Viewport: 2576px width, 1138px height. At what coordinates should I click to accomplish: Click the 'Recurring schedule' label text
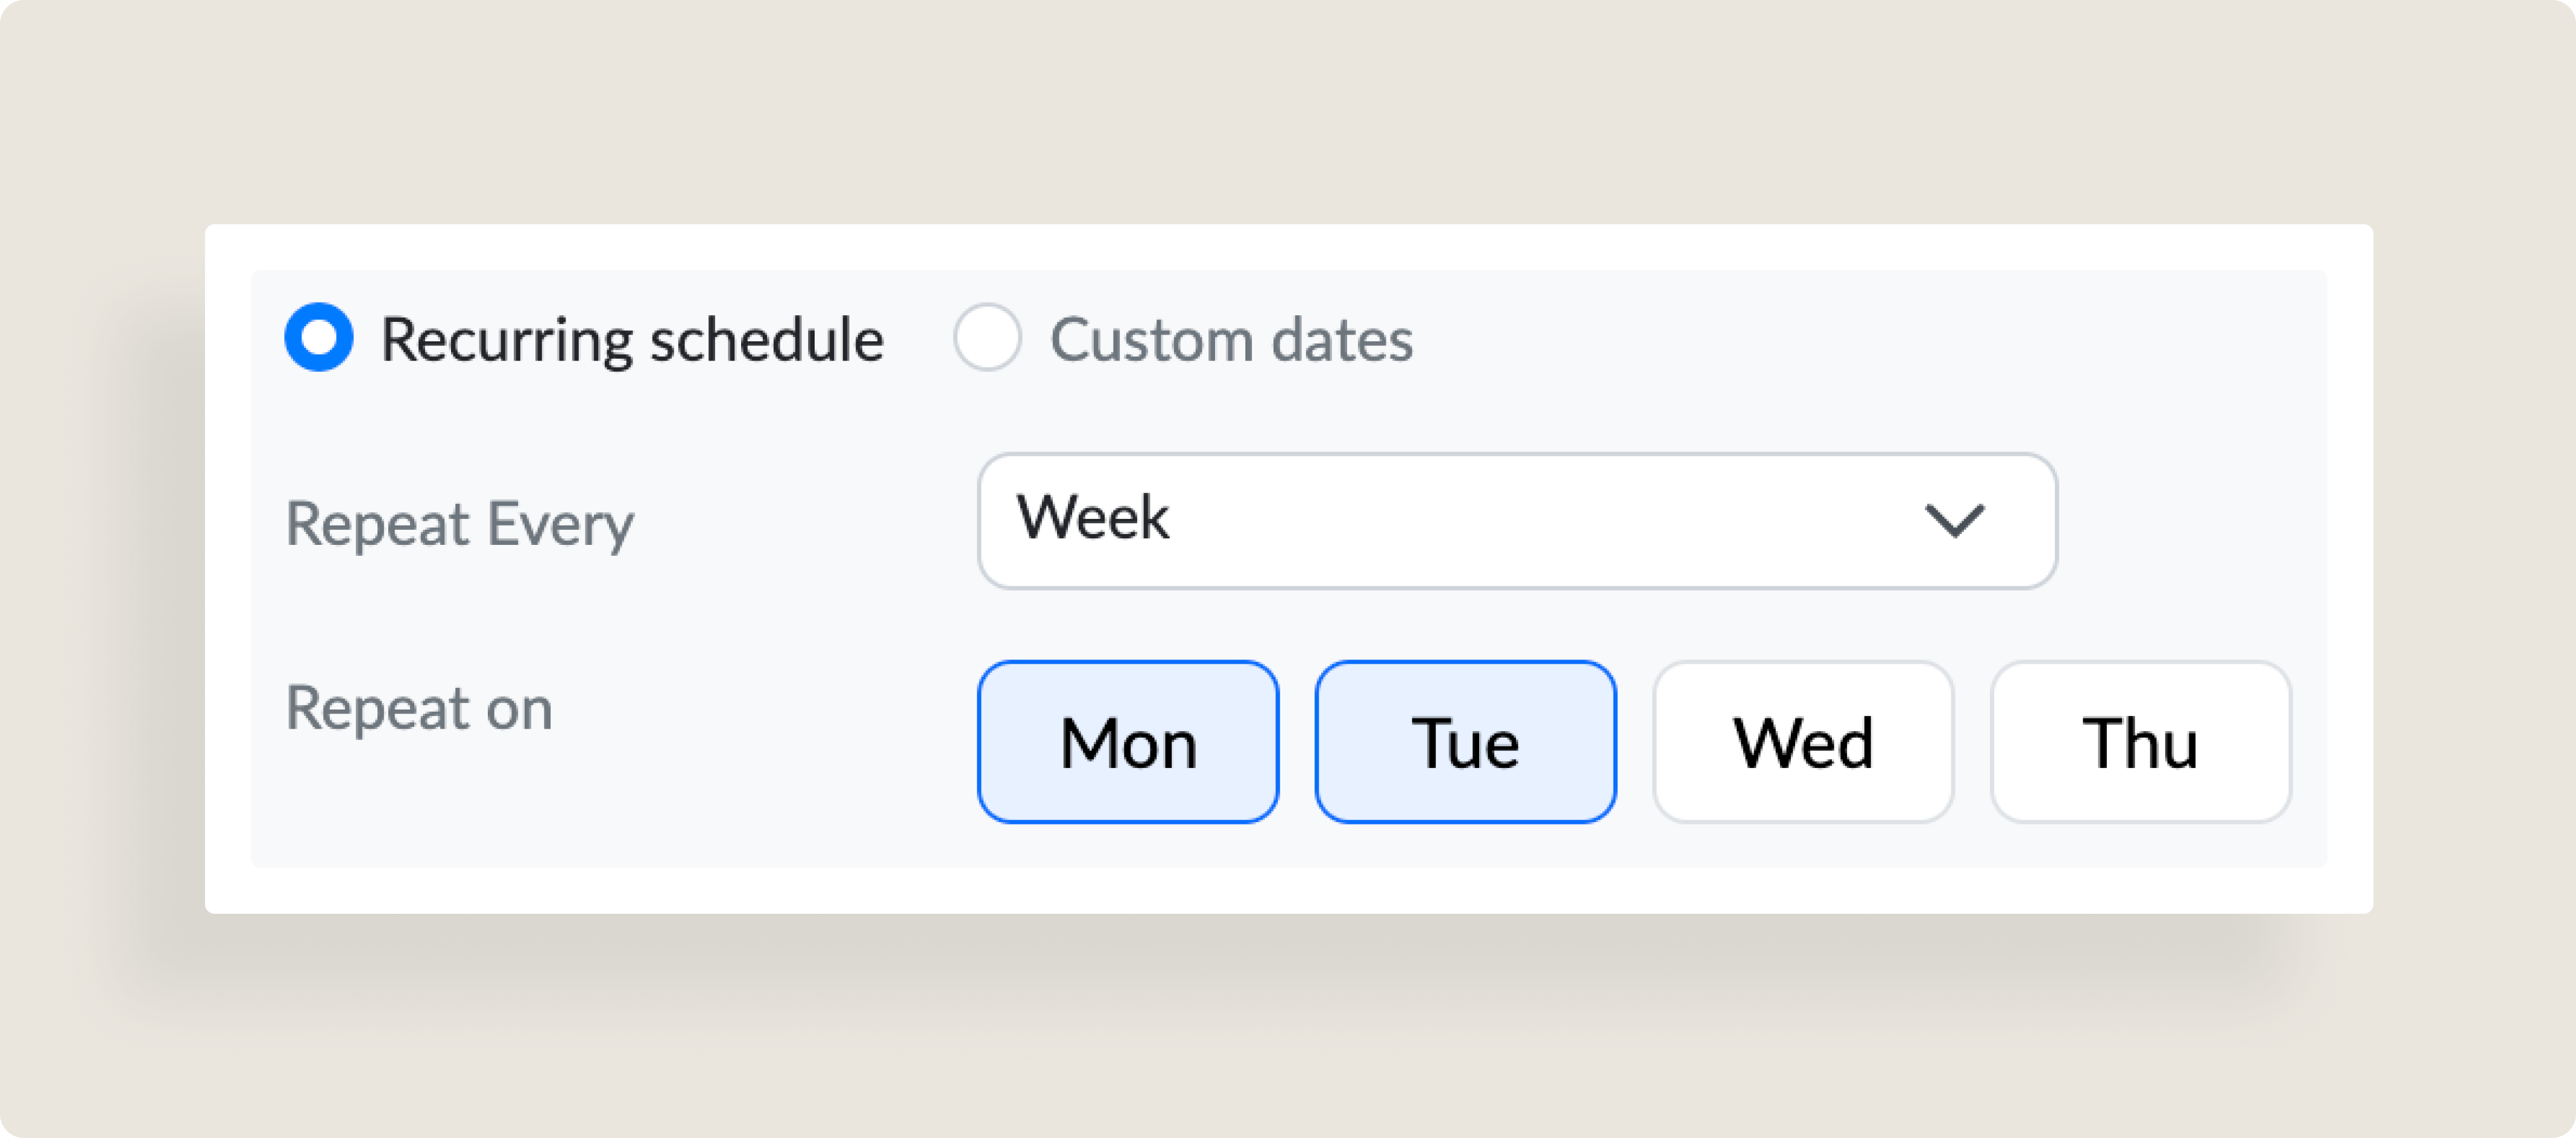pos(632,340)
